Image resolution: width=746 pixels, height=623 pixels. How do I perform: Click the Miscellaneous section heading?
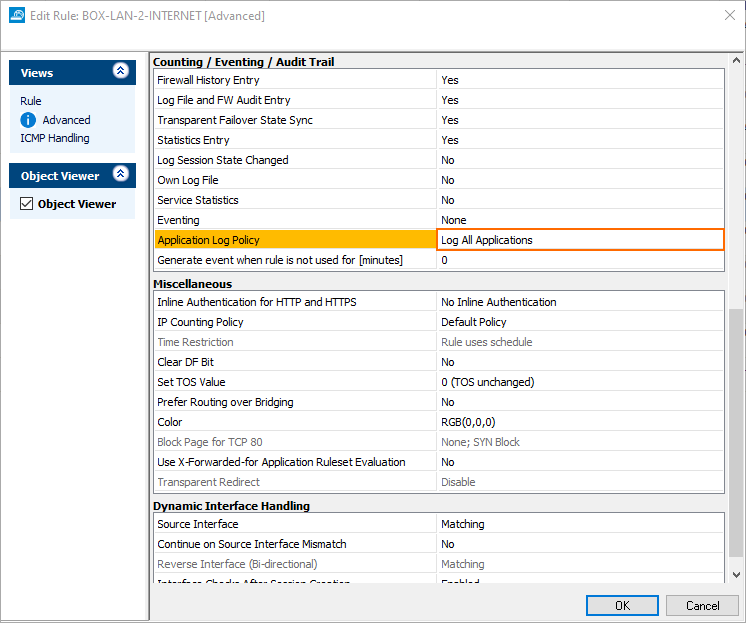(193, 284)
